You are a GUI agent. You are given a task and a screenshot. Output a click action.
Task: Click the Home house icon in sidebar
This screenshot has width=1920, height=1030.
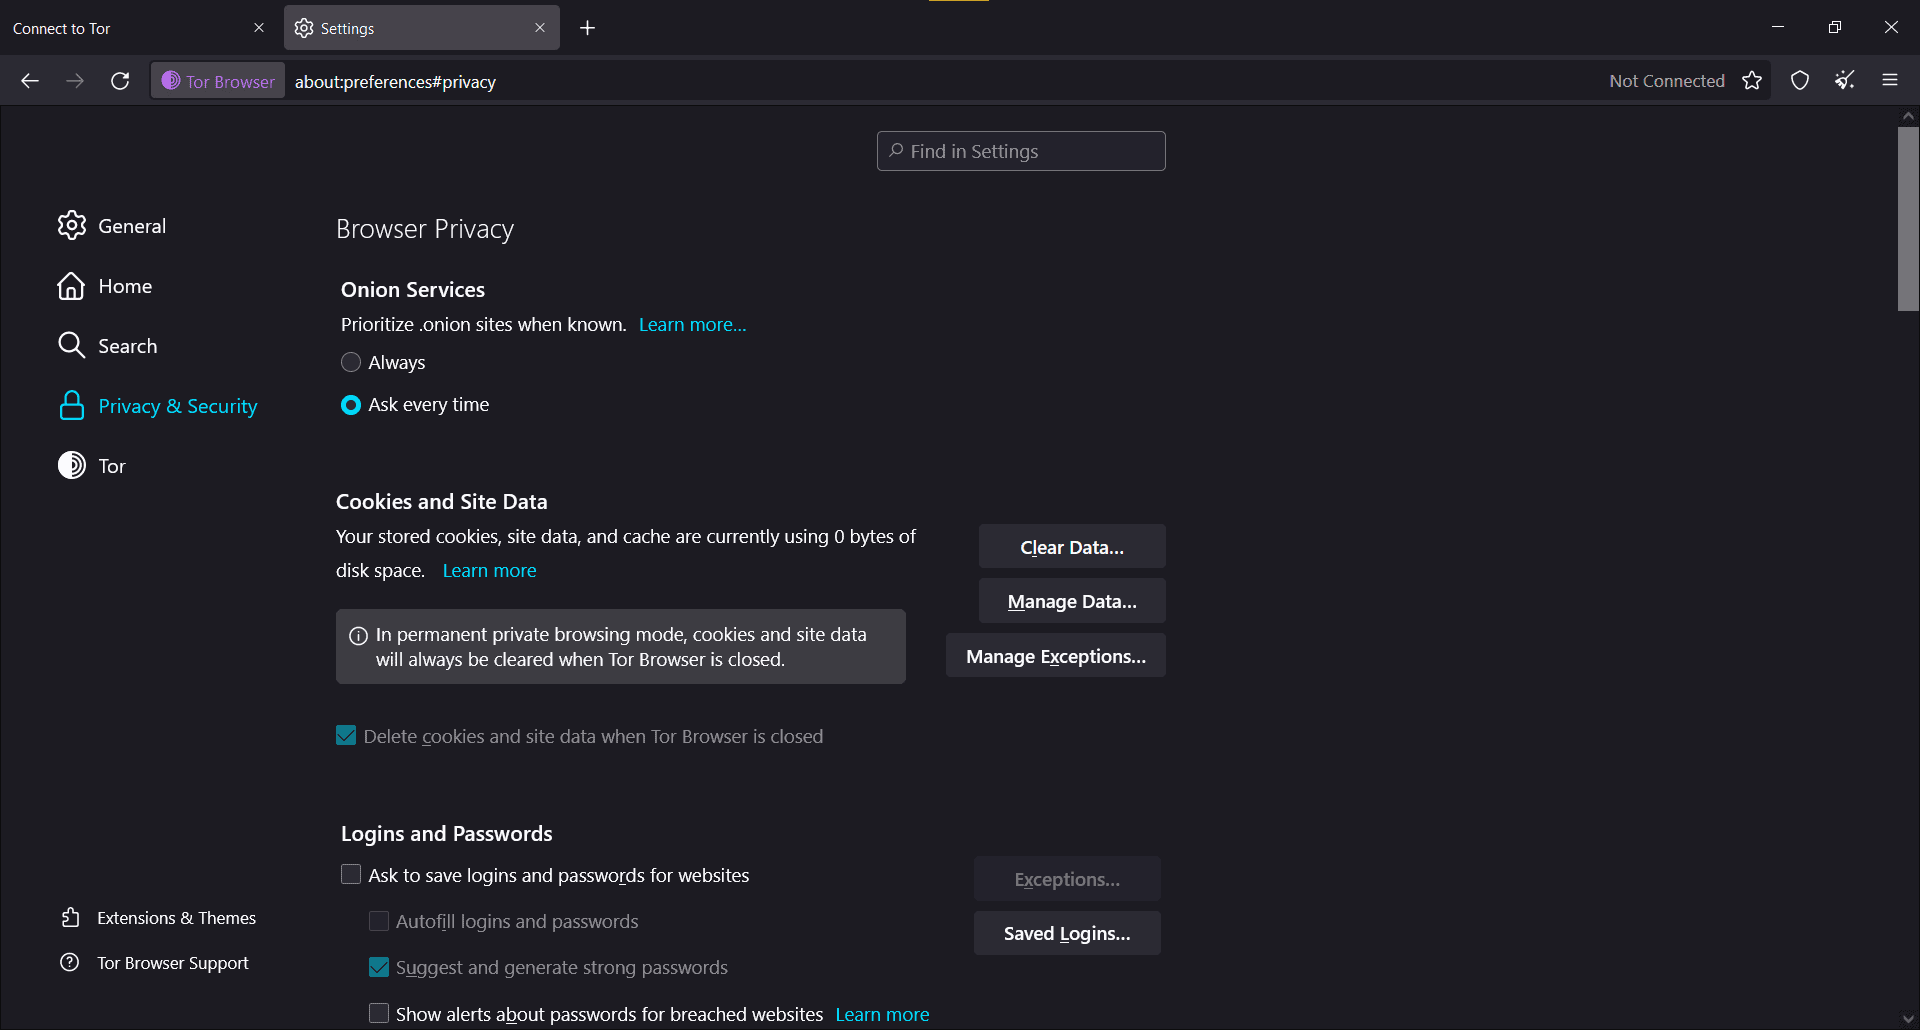point(72,286)
